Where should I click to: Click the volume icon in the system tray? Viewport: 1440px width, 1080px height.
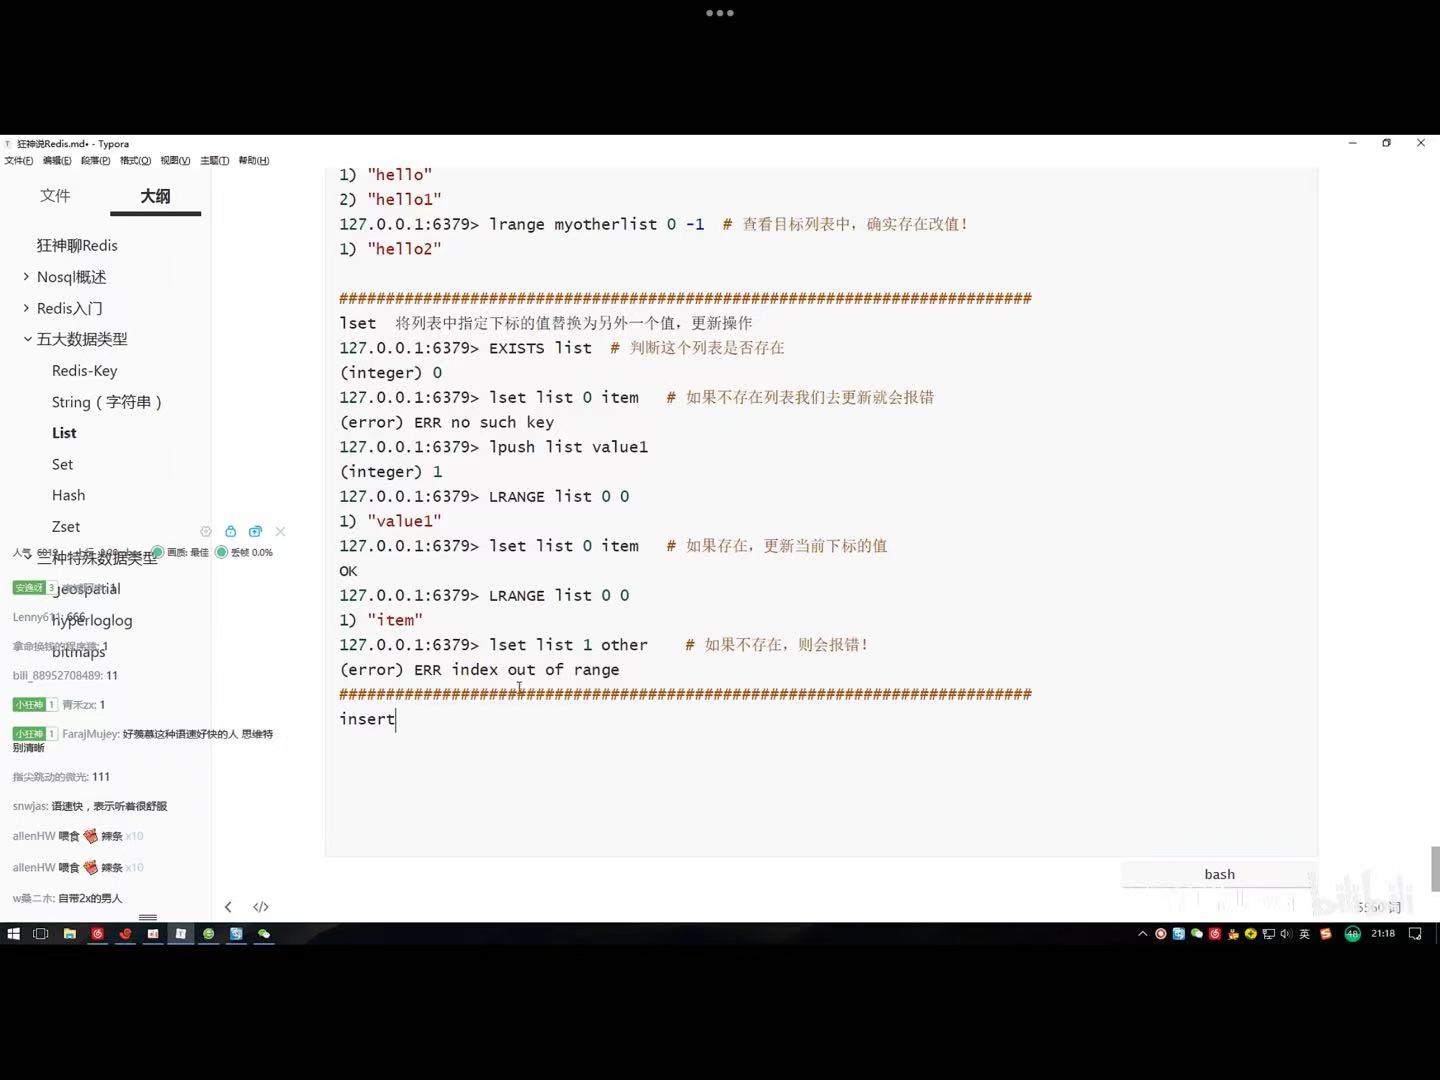pyautogui.click(x=1286, y=934)
